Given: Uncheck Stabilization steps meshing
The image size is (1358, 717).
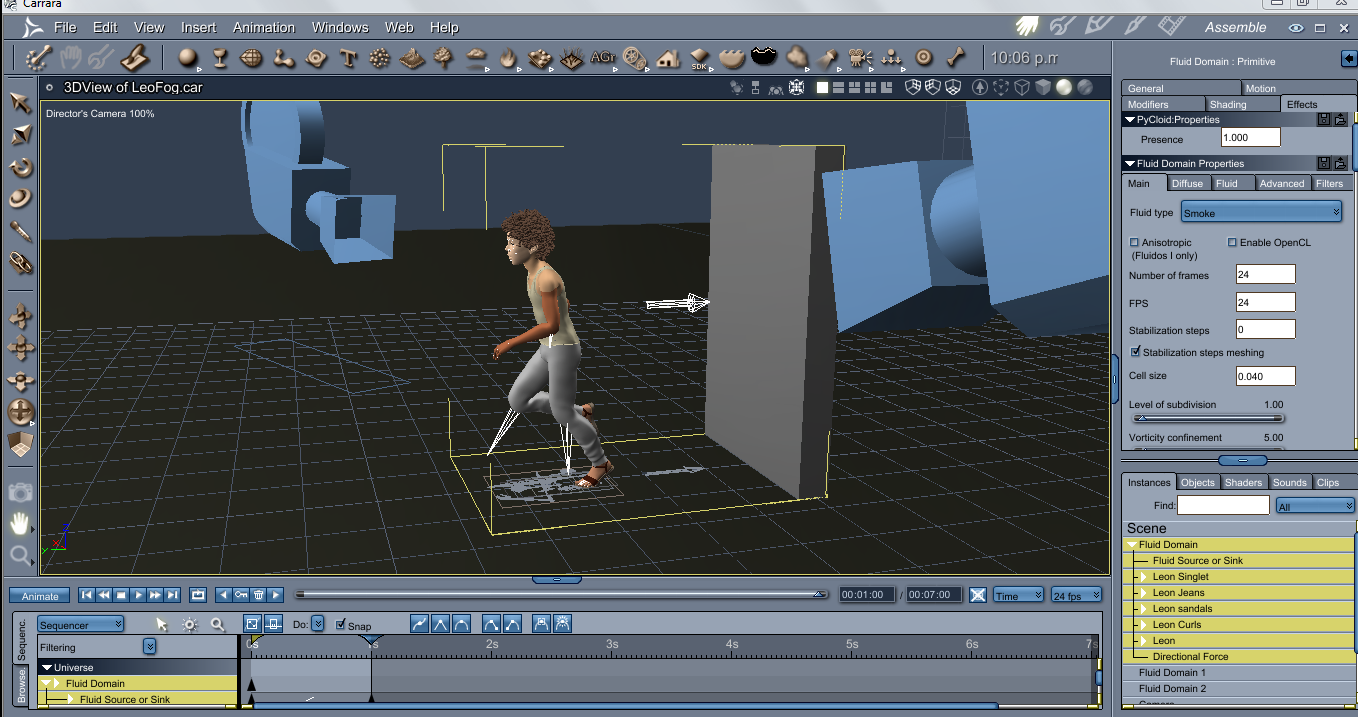Looking at the screenshot, I should (x=1135, y=352).
